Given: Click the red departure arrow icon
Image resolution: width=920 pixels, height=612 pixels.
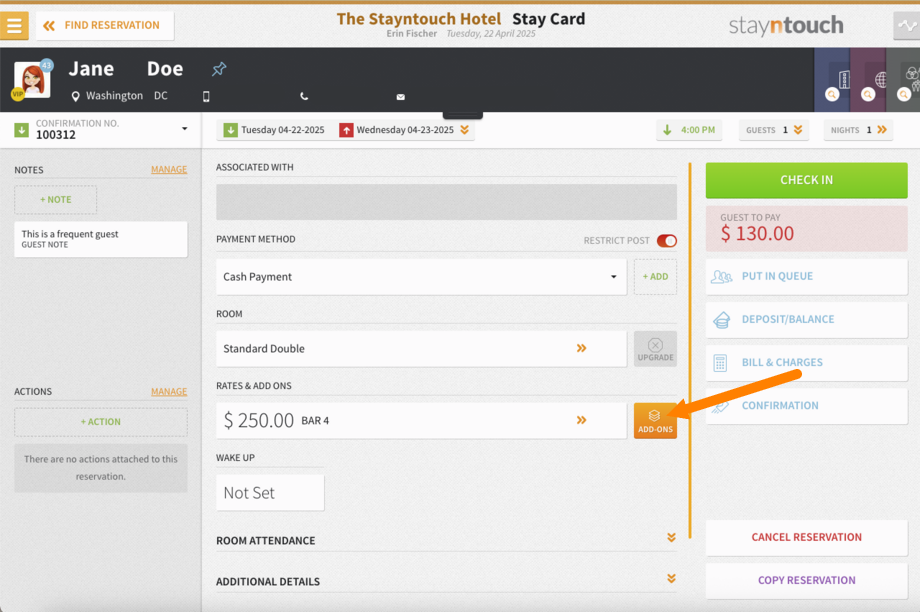Looking at the screenshot, I should tap(346, 130).
